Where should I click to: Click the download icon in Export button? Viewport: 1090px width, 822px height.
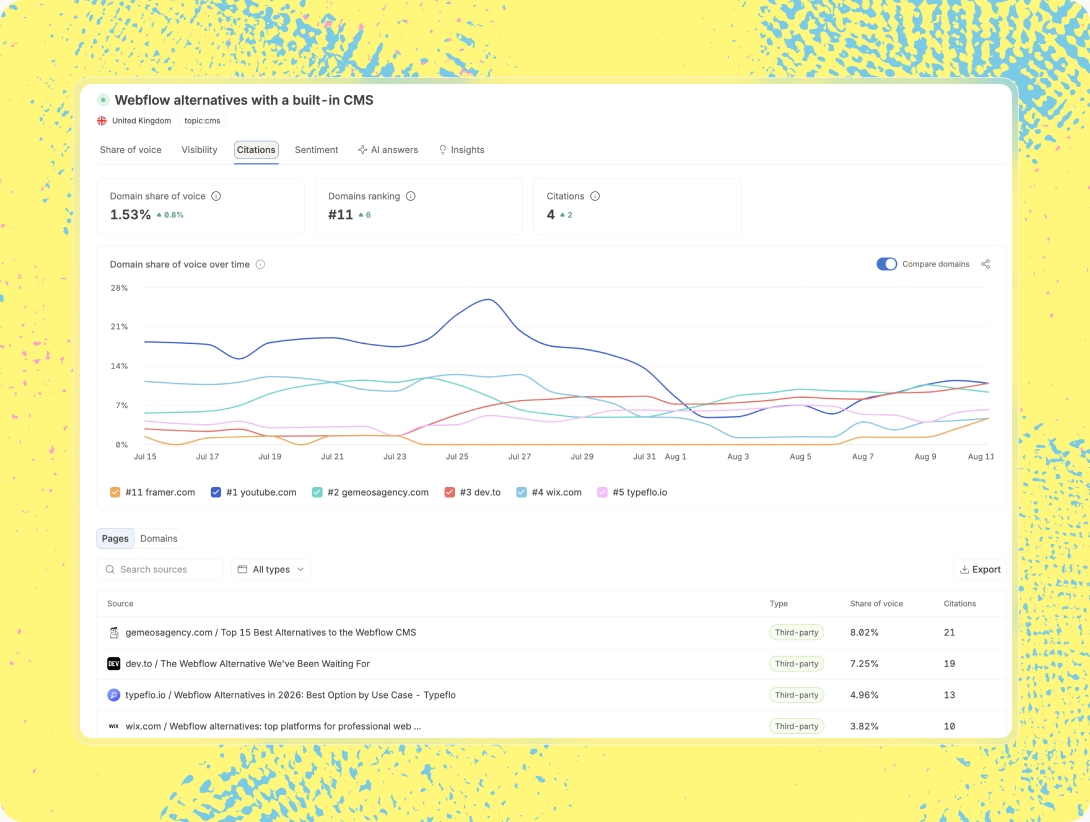[964, 570]
